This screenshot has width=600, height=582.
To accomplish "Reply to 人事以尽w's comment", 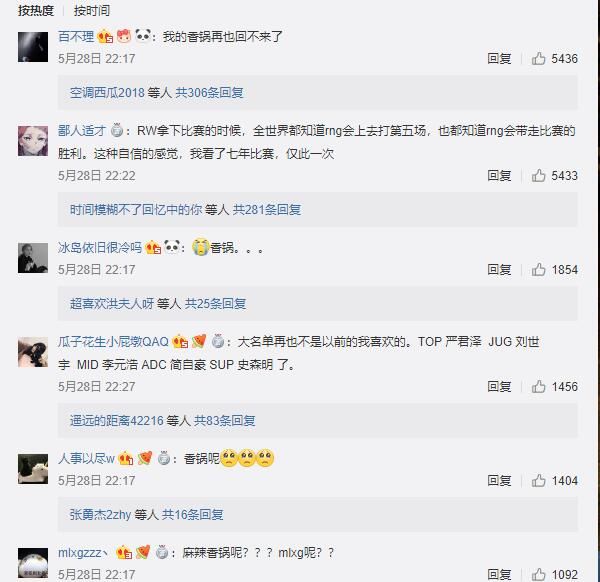I will (499, 481).
